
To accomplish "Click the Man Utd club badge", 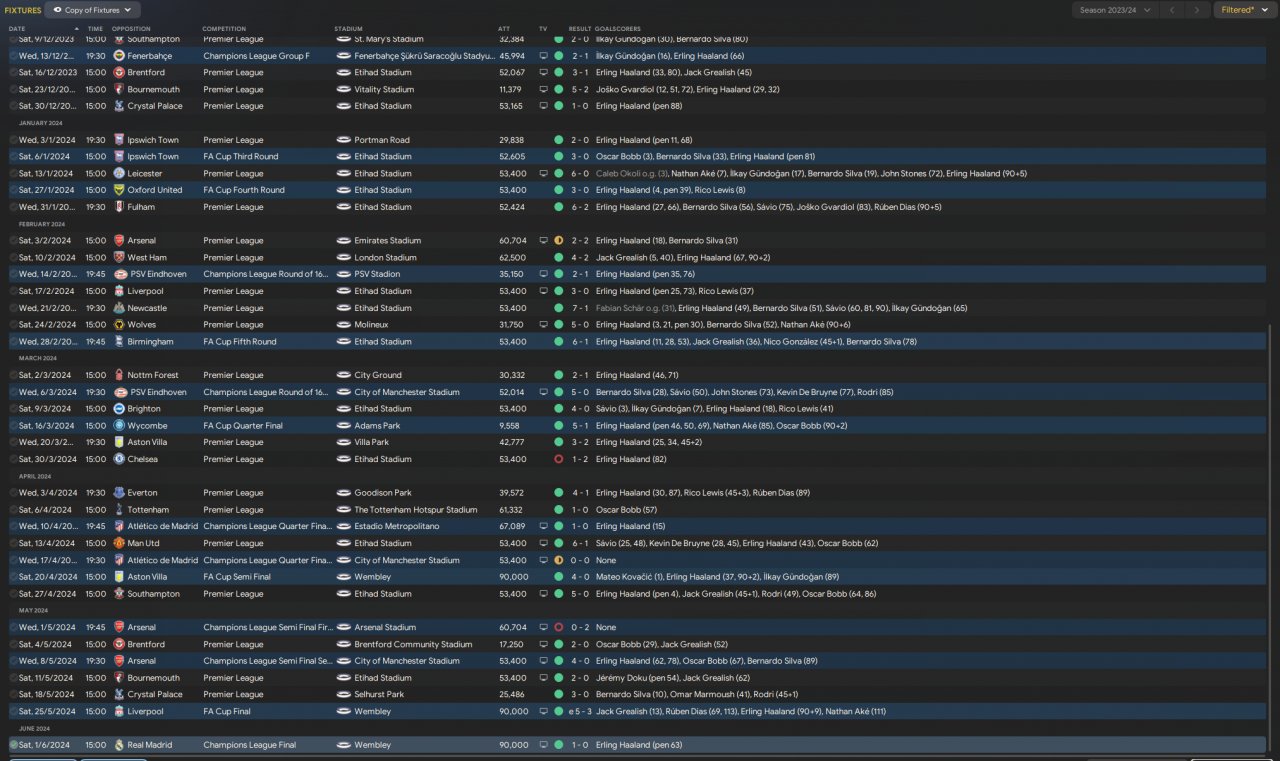I will click(x=119, y=543).
